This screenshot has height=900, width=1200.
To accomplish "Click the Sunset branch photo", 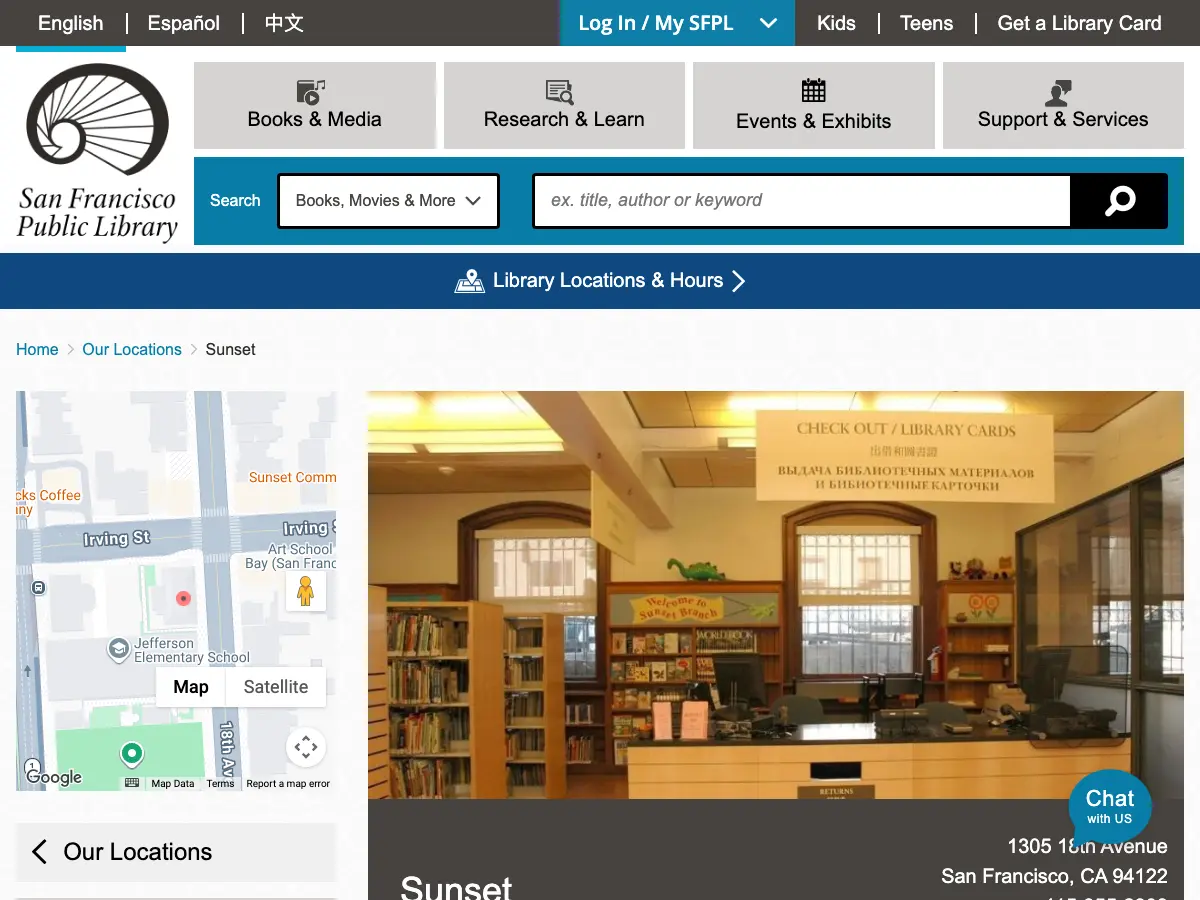I will [776, 595].
